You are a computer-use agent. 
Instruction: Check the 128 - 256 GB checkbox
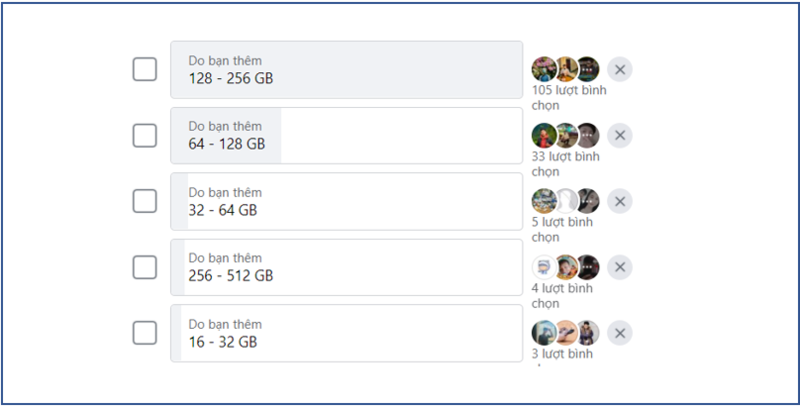[x=145, y=69]
